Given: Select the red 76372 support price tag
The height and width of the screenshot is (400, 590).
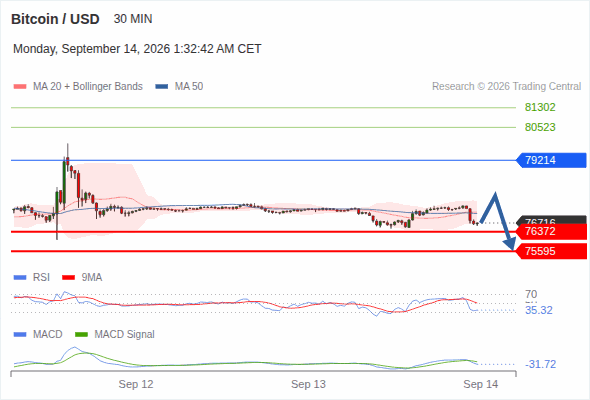Looking at the screenshot, I should pos(551,231).
